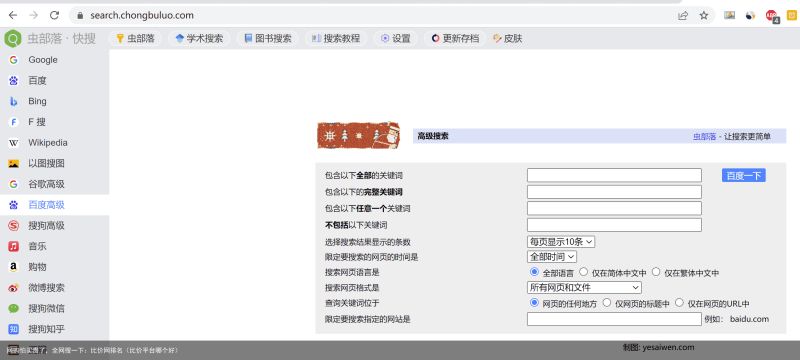Click the 不包括 keywords input field

[614, 225]
